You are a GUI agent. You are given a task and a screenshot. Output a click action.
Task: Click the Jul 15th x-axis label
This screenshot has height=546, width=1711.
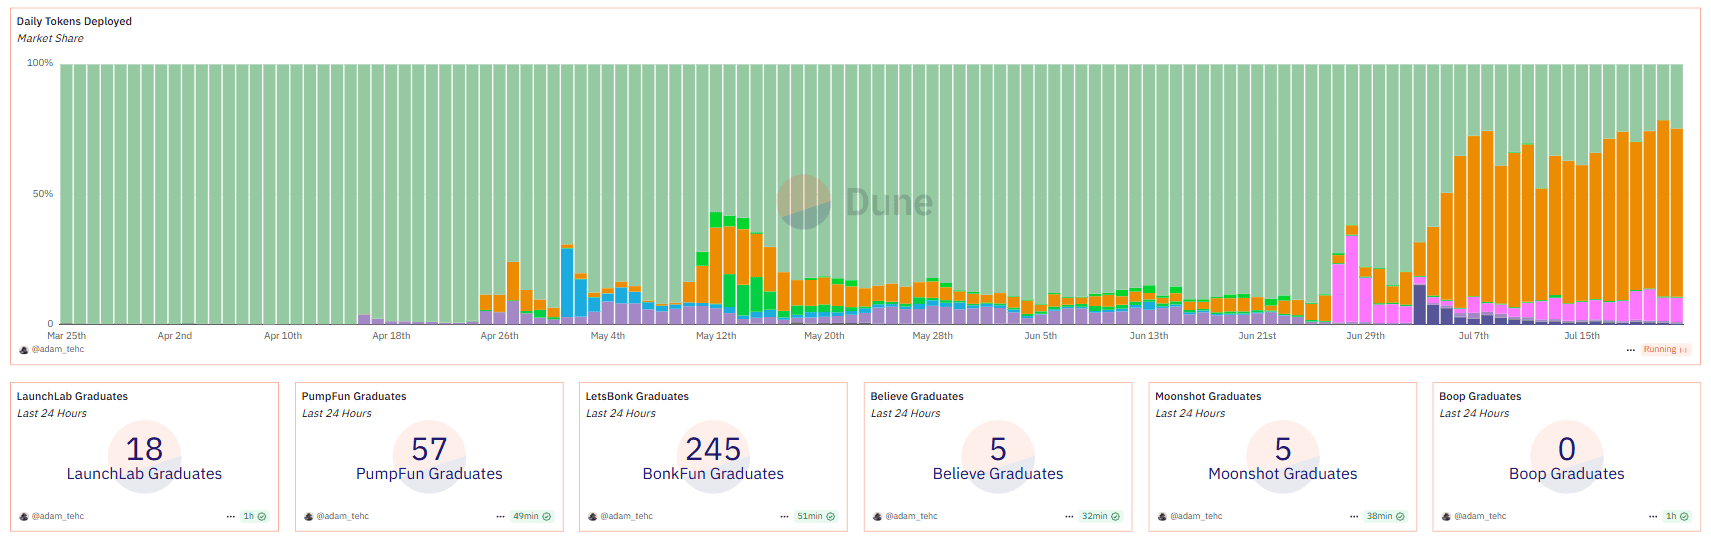click(1582, 336)
